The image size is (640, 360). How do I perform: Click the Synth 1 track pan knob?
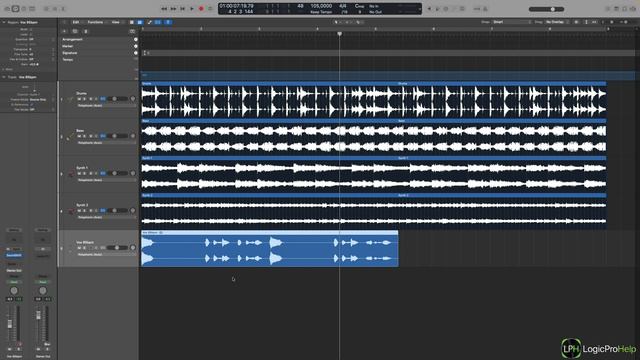(x=133, y=173)
